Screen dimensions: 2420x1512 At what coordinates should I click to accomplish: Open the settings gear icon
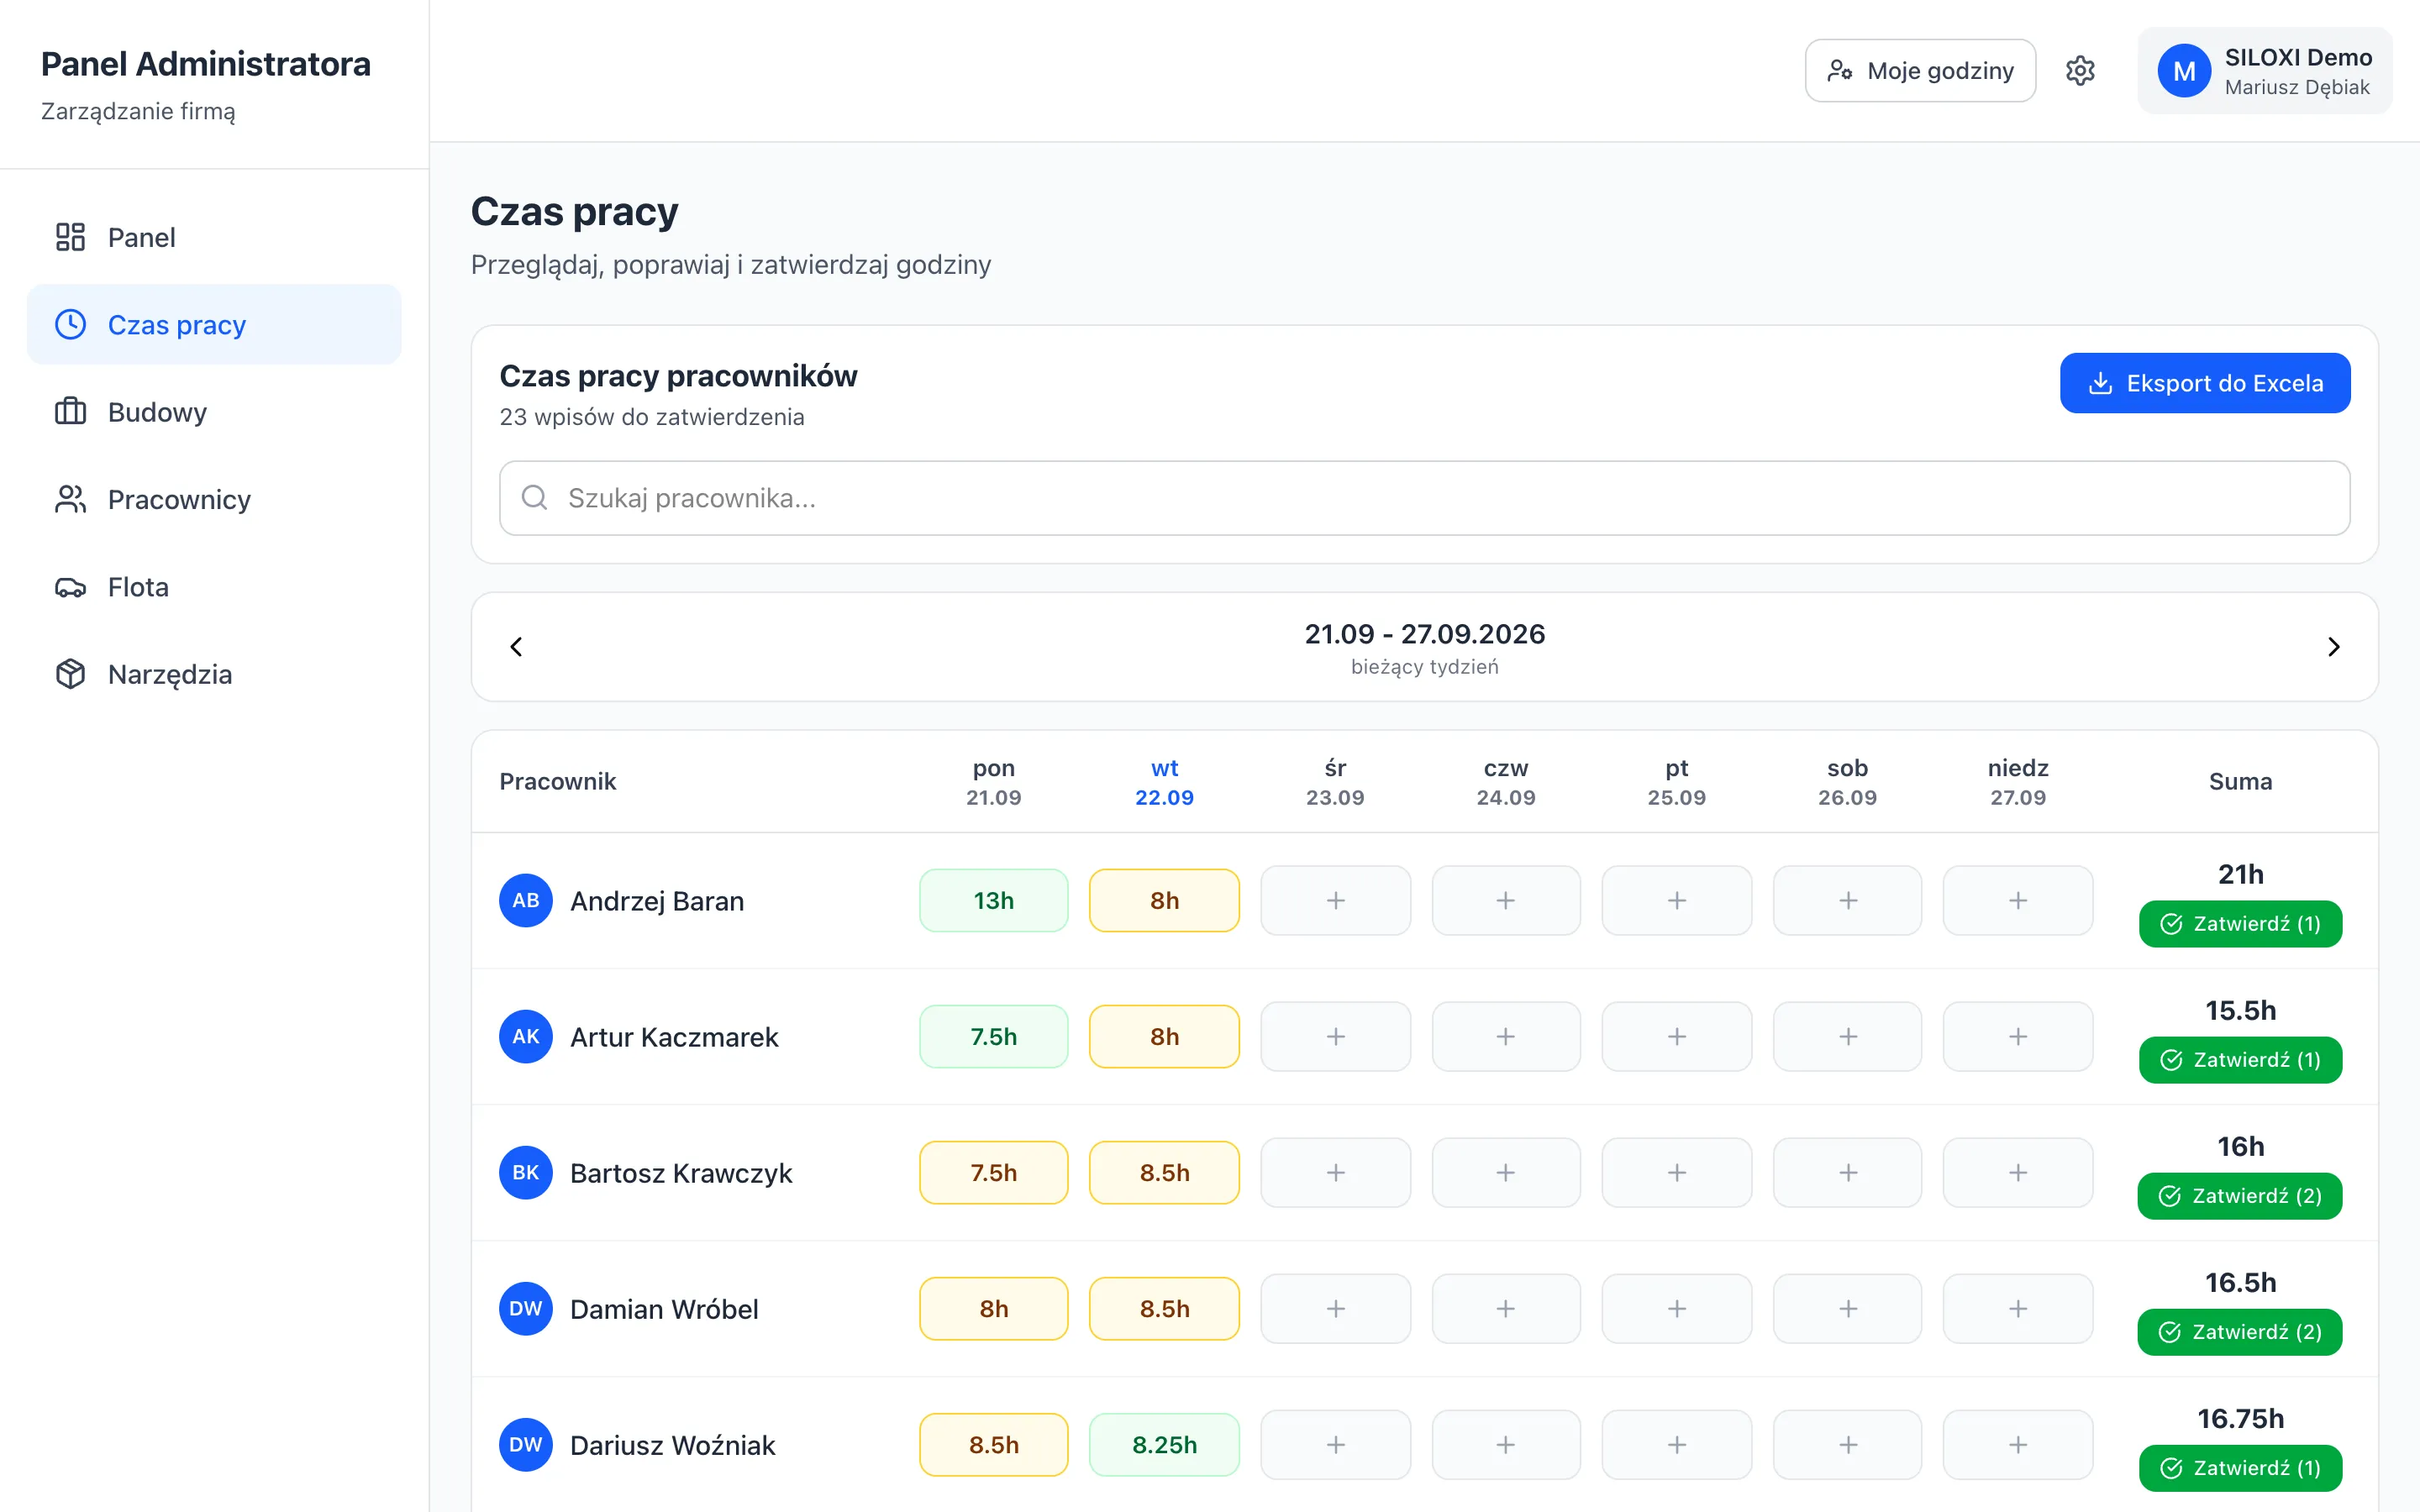(x=2080, y=71)
